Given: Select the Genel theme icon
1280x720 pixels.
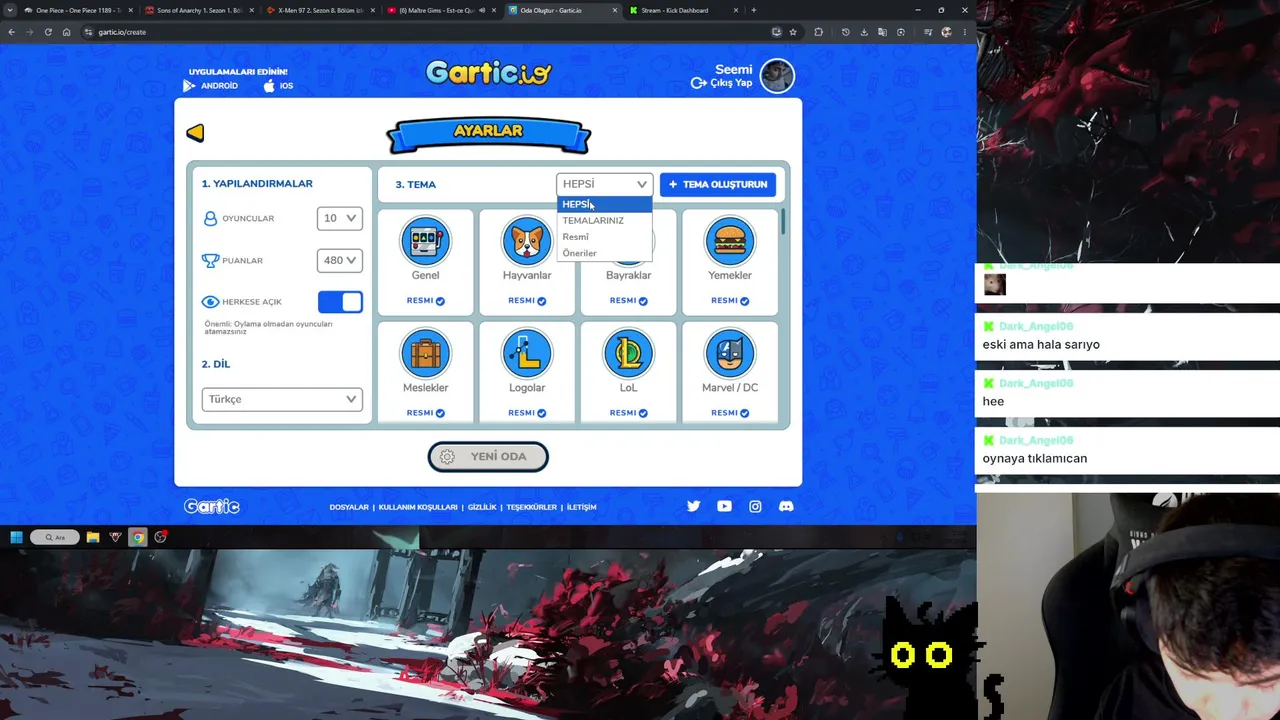Looking at the screenshot, I should 425,241.
